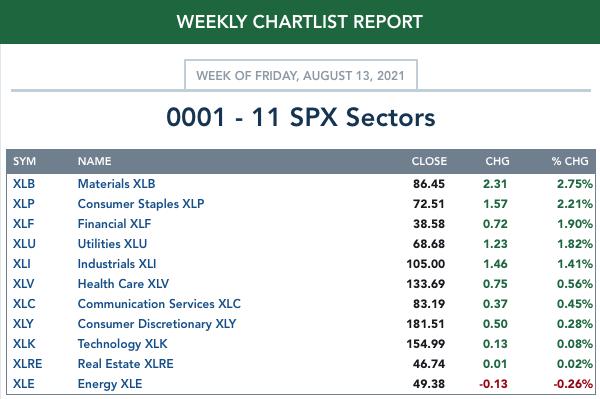Open the XLB symbol link
600x399 pixels.
point(24,184)
